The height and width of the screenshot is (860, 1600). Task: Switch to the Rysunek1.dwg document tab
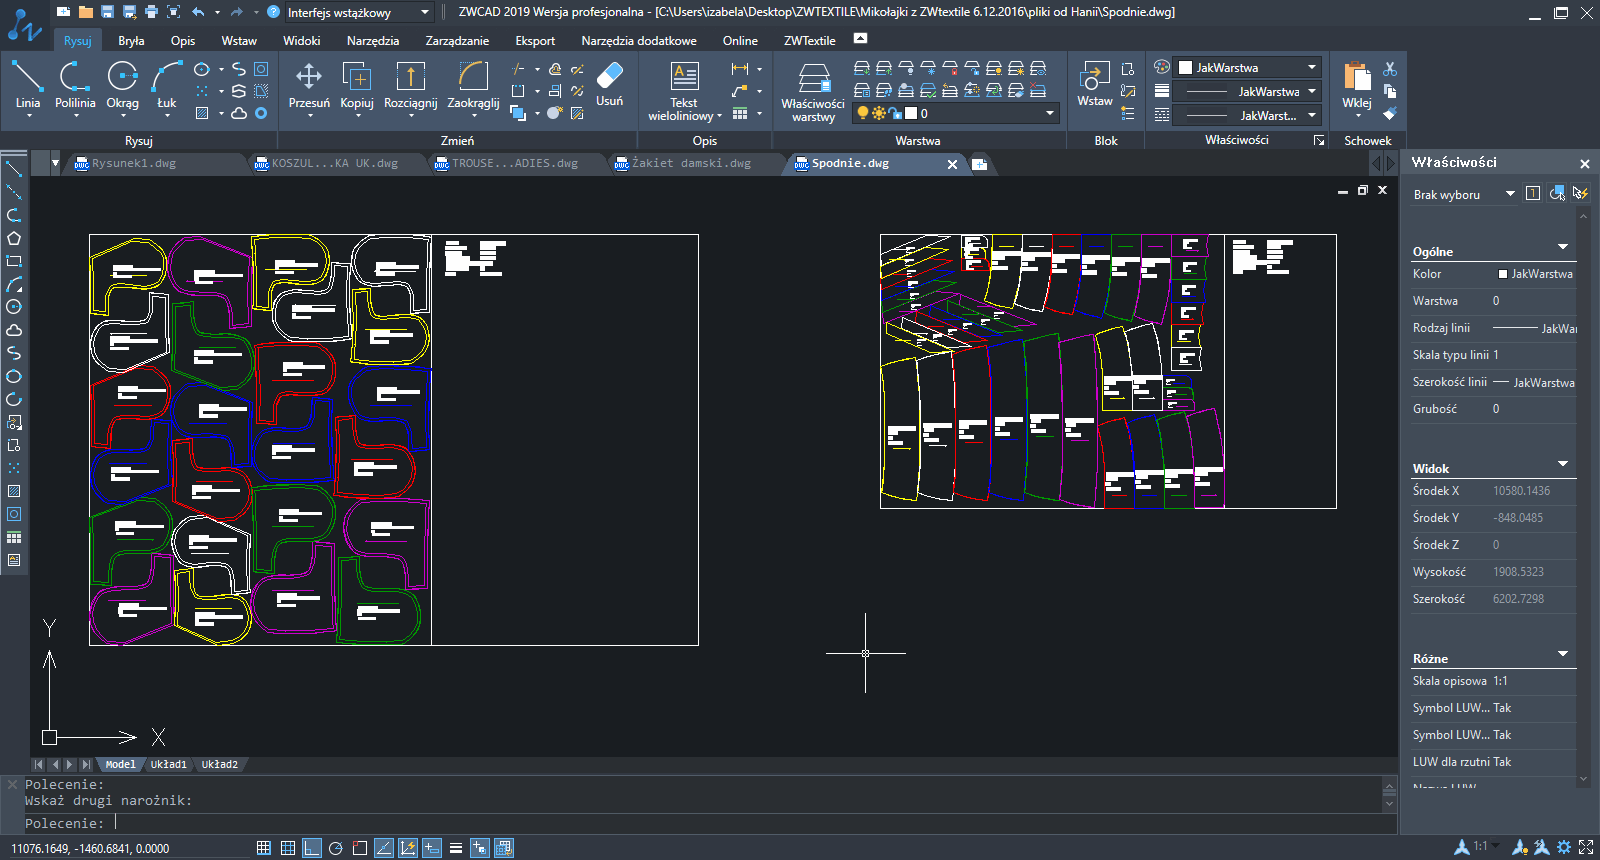pyautogui.click(x=134, y=163)
